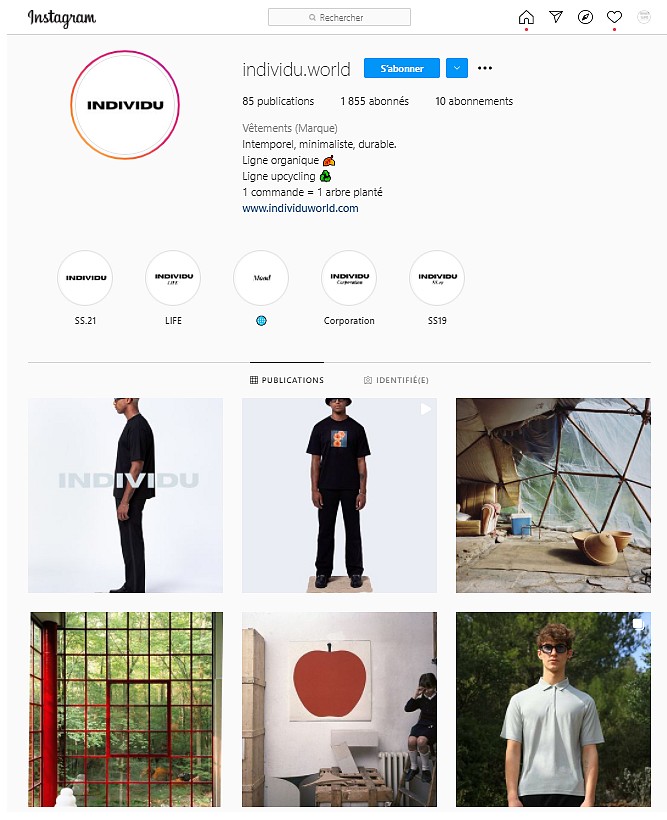Follow the account with S'abonner button
Image resolution: width=667 pixels, height=820 pixels.
coord(402,68)
